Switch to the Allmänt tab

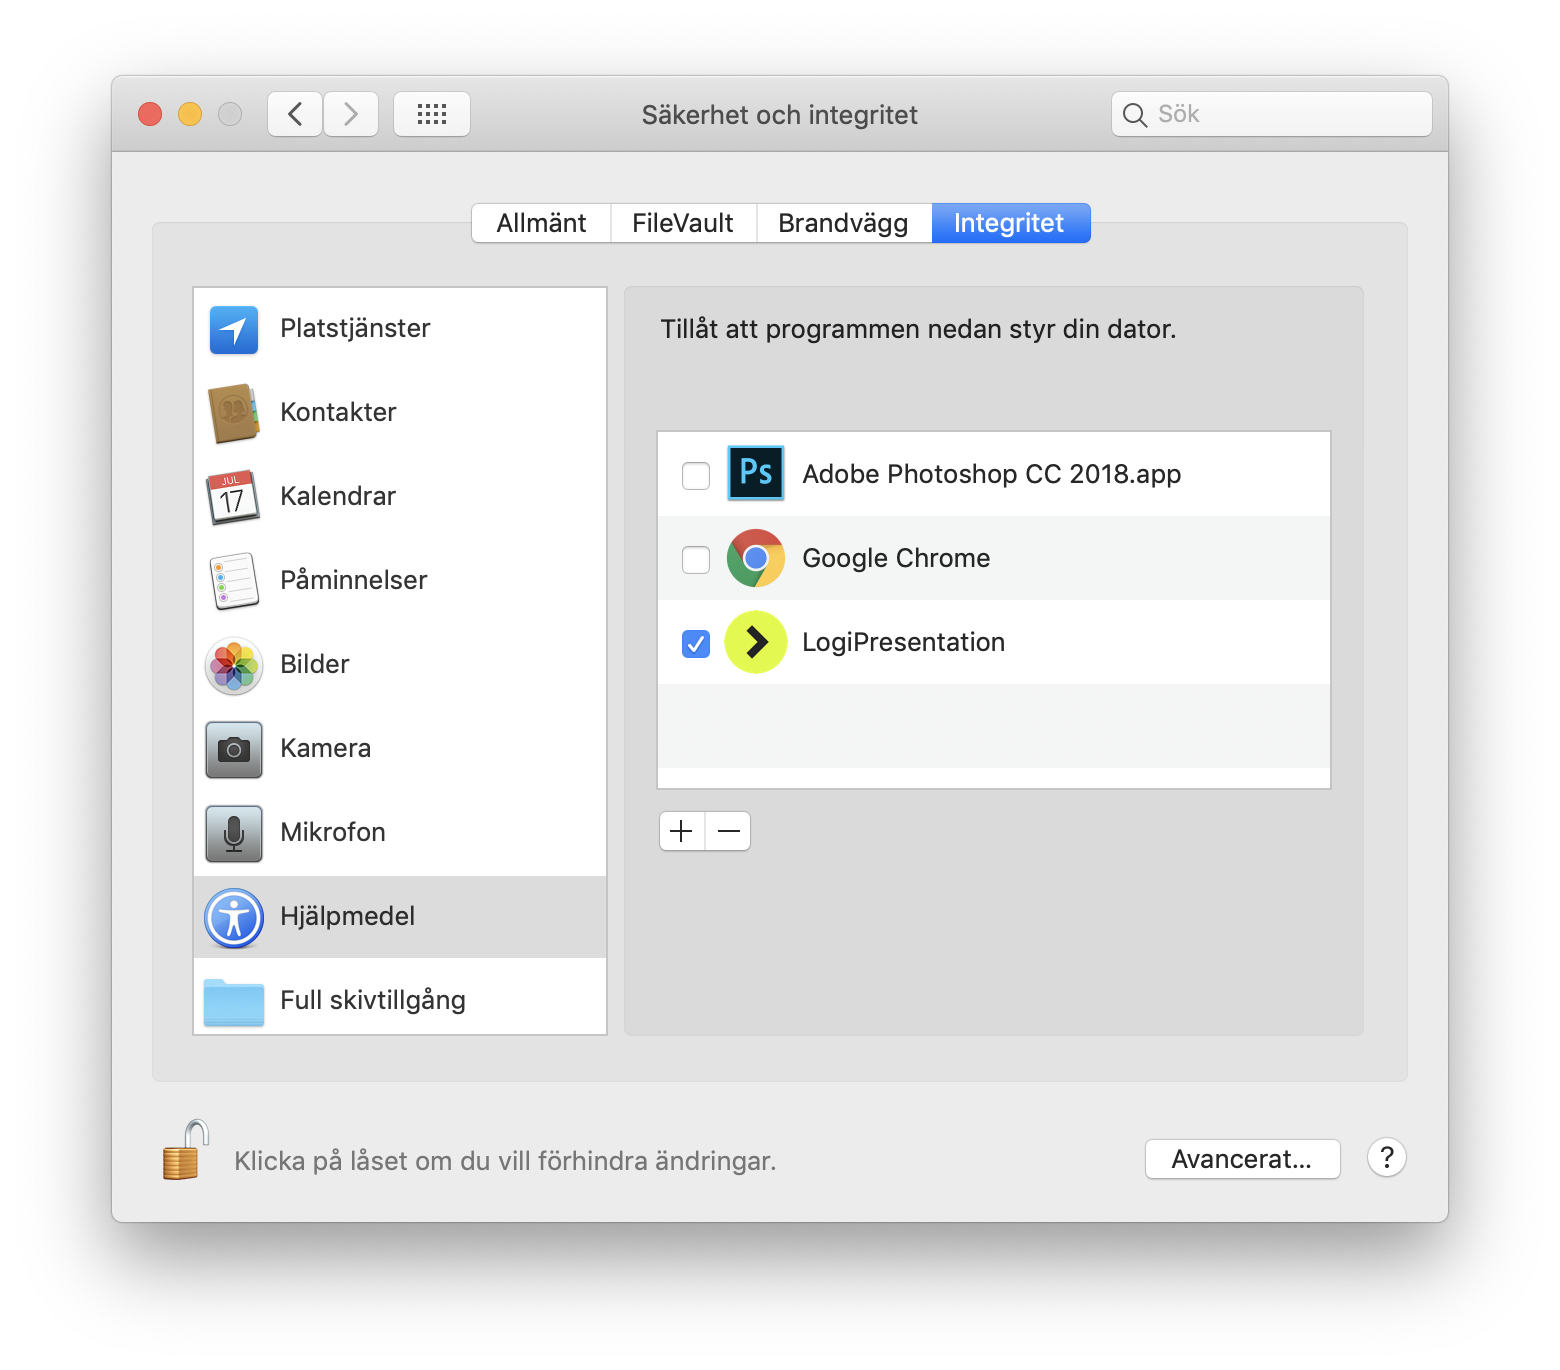(541, 223)
